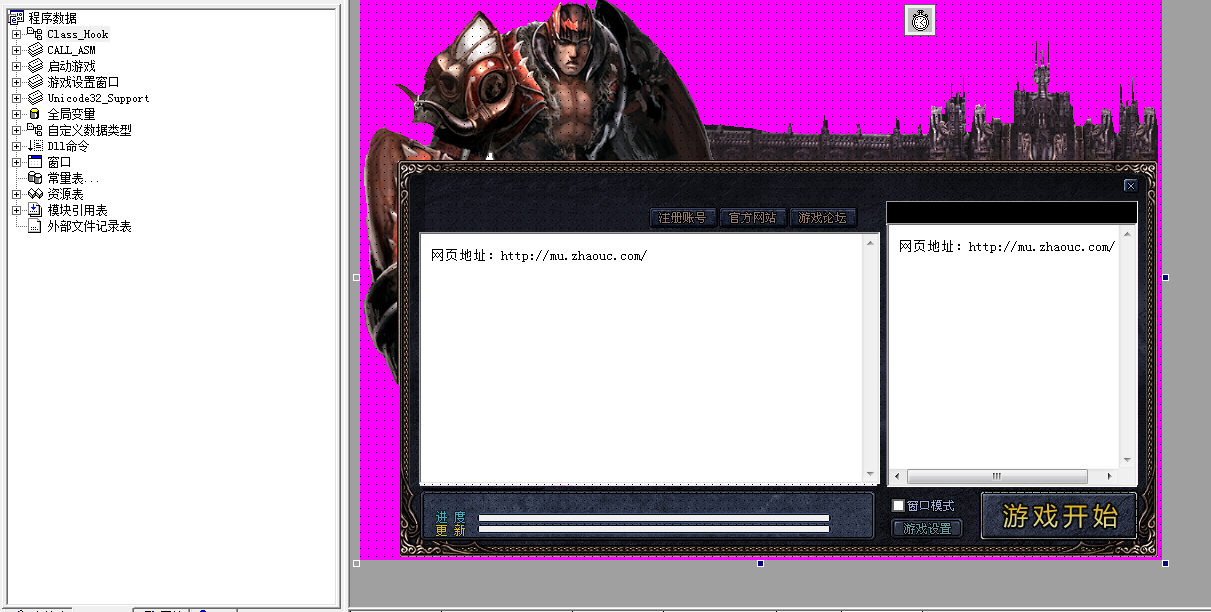Click the X close icon on the launcher form

coord(1130,185)
